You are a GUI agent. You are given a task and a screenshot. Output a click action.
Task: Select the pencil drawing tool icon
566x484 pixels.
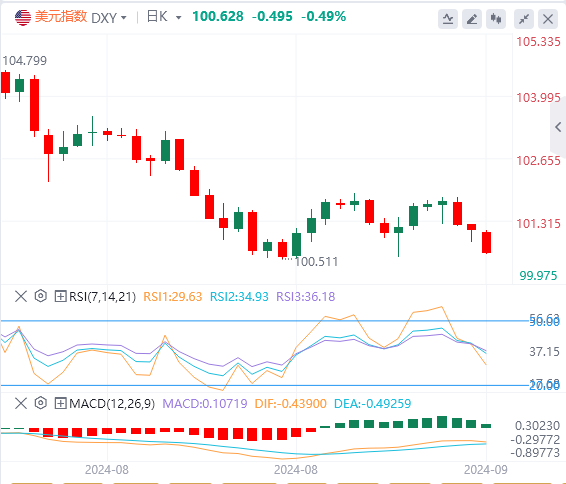[x=472, y=19]
